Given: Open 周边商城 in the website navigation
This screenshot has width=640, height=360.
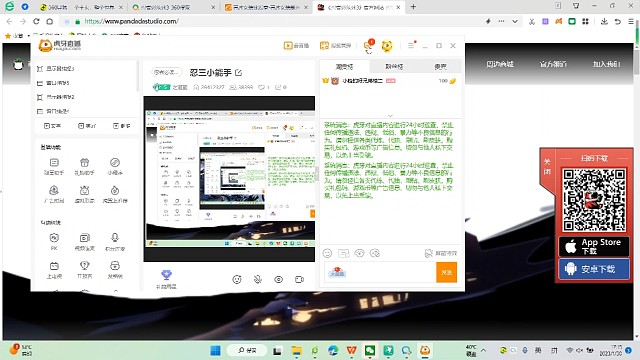Looking at the screenshot, I should point(500,64).
